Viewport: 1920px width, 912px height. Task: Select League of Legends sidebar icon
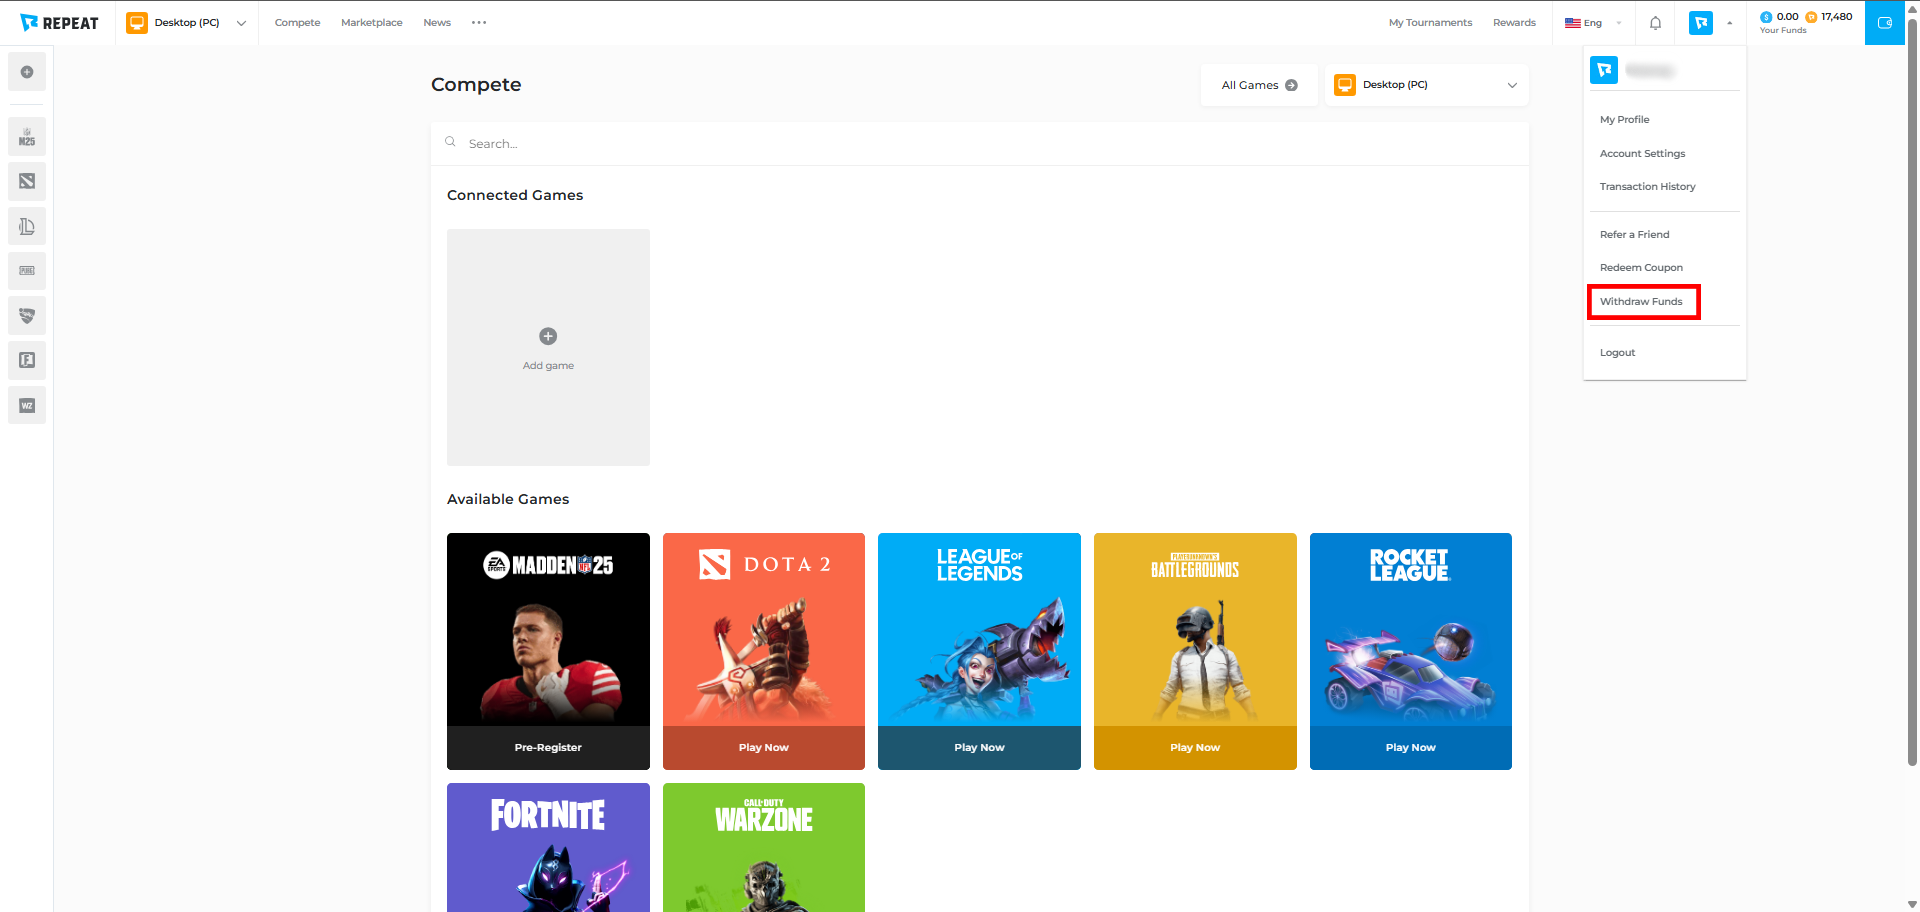pyautogui.click(x=27, y=226)
